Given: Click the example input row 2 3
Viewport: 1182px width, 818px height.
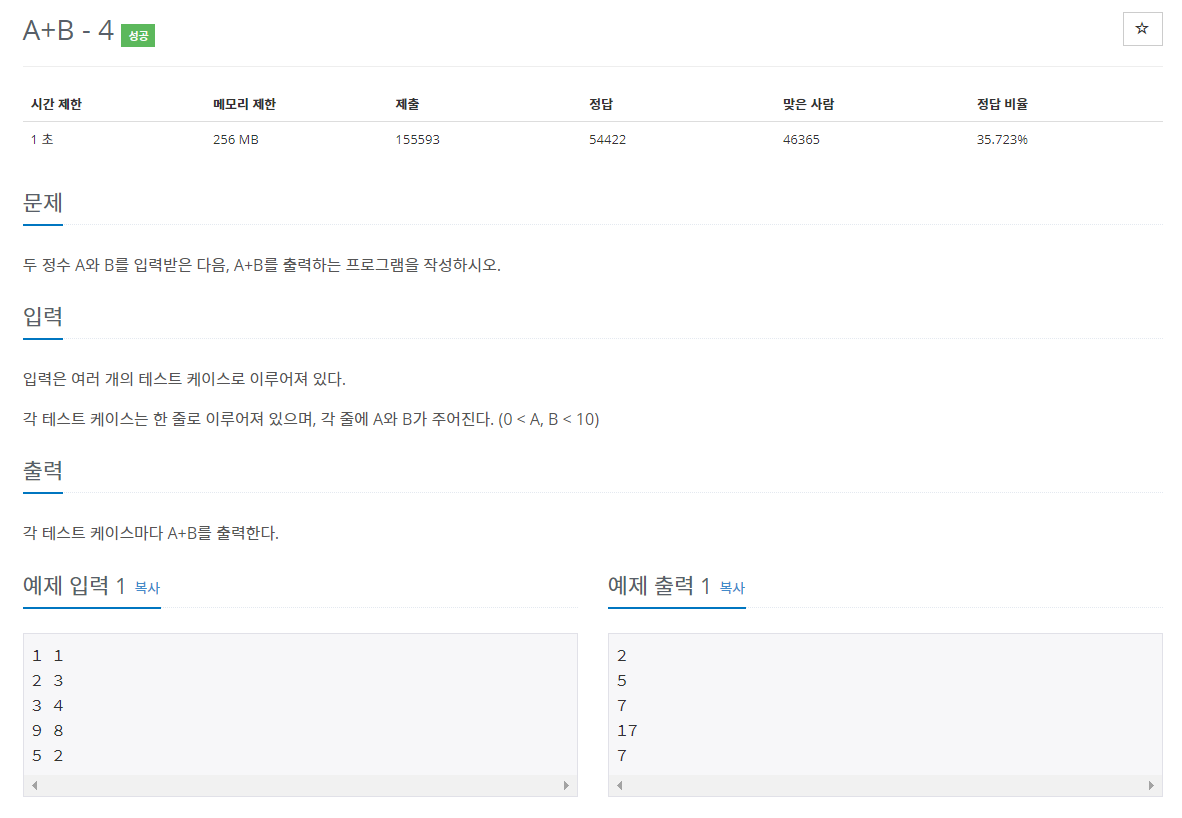Looking at the screenshot, I should point(47,681).
